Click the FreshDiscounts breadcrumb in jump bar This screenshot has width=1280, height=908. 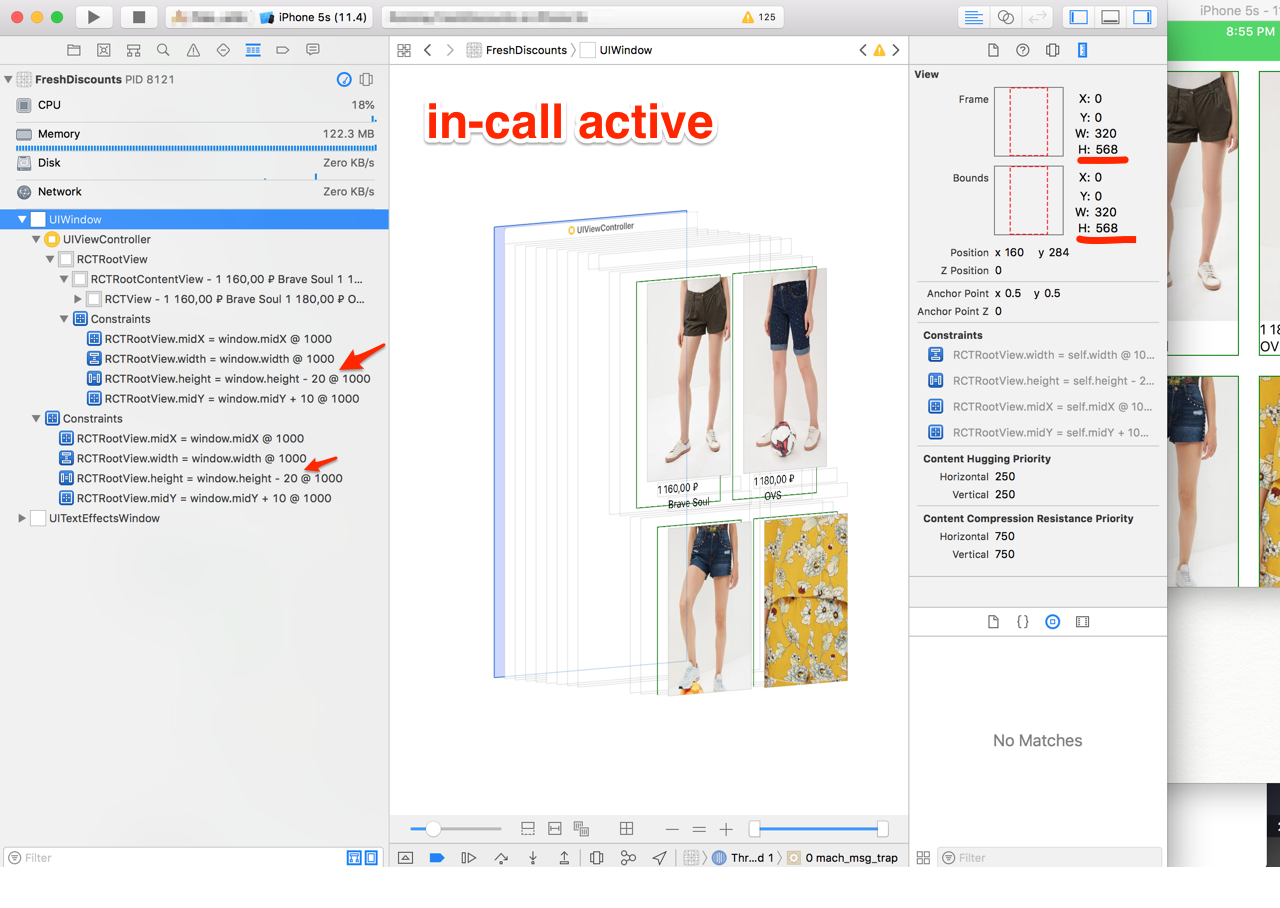coord(525,50)
